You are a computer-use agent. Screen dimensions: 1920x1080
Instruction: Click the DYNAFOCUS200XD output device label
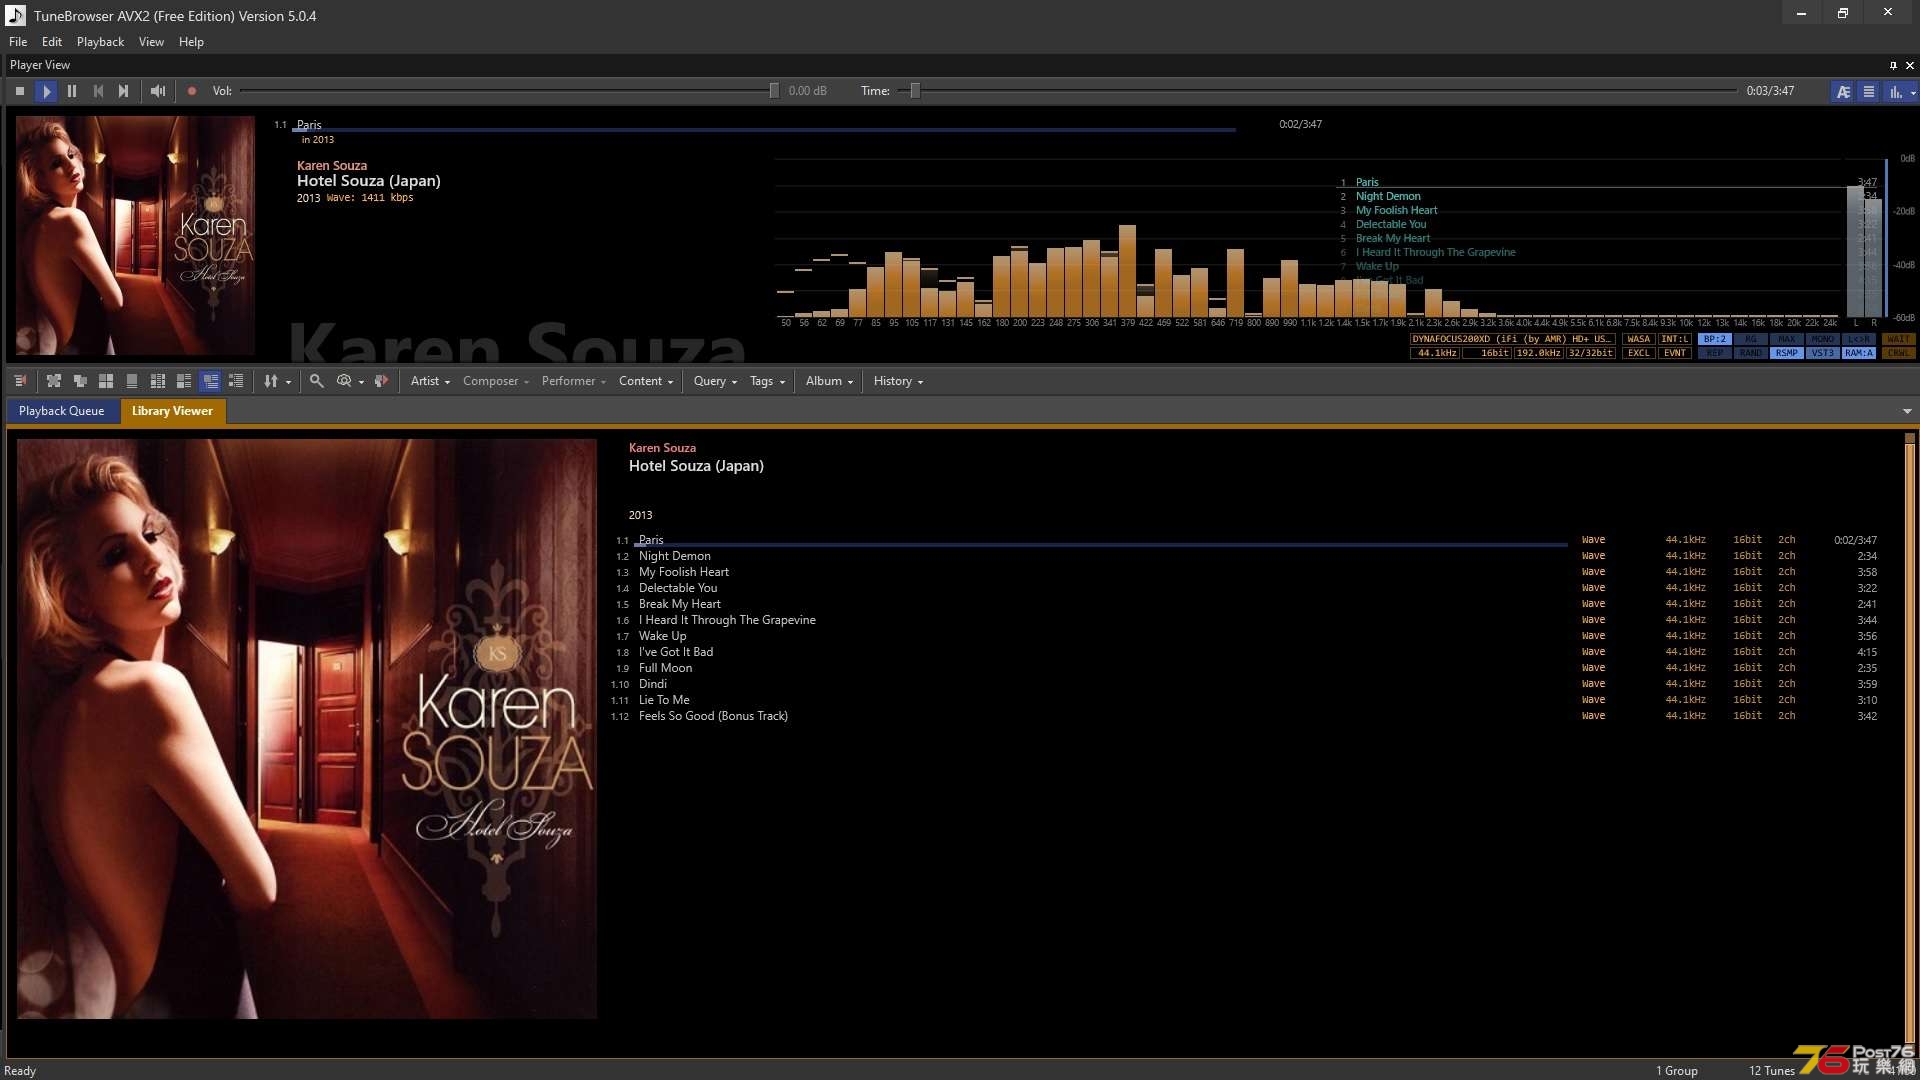click(1512, 340)
